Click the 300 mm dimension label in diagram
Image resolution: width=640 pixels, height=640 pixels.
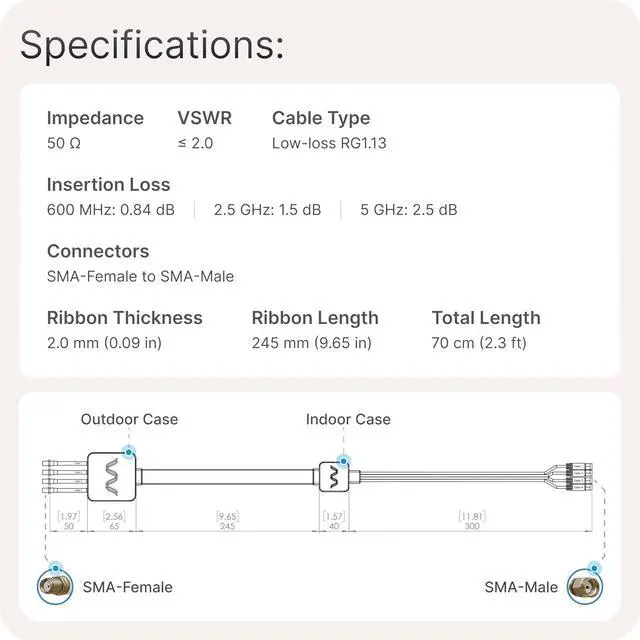coord(472,526)
